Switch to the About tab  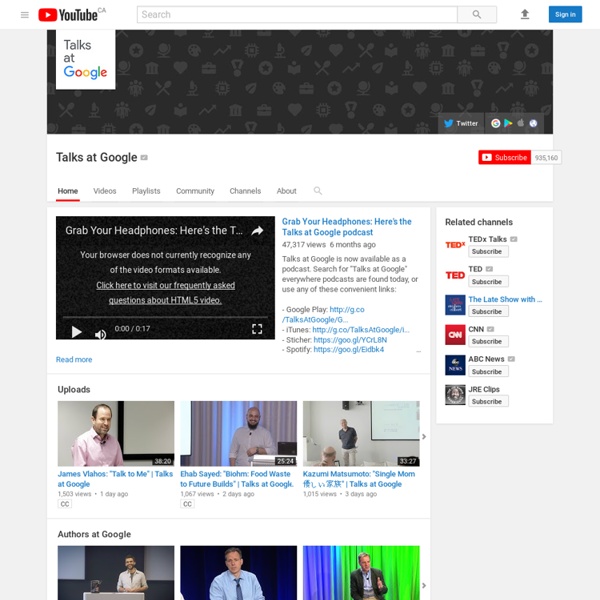pyautogui.click(x=286, y=191)
